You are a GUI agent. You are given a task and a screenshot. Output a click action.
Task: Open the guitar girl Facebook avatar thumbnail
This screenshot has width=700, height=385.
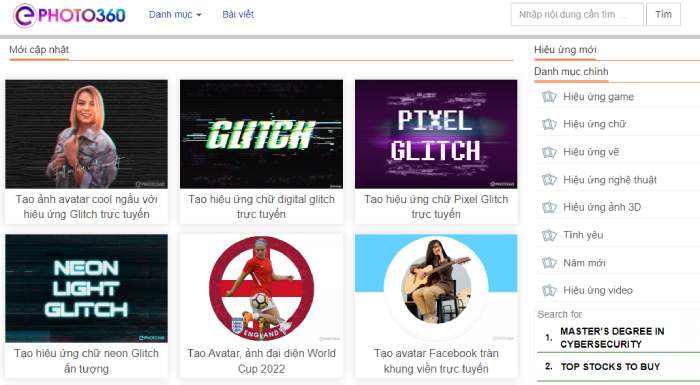[x=436, y=289]
